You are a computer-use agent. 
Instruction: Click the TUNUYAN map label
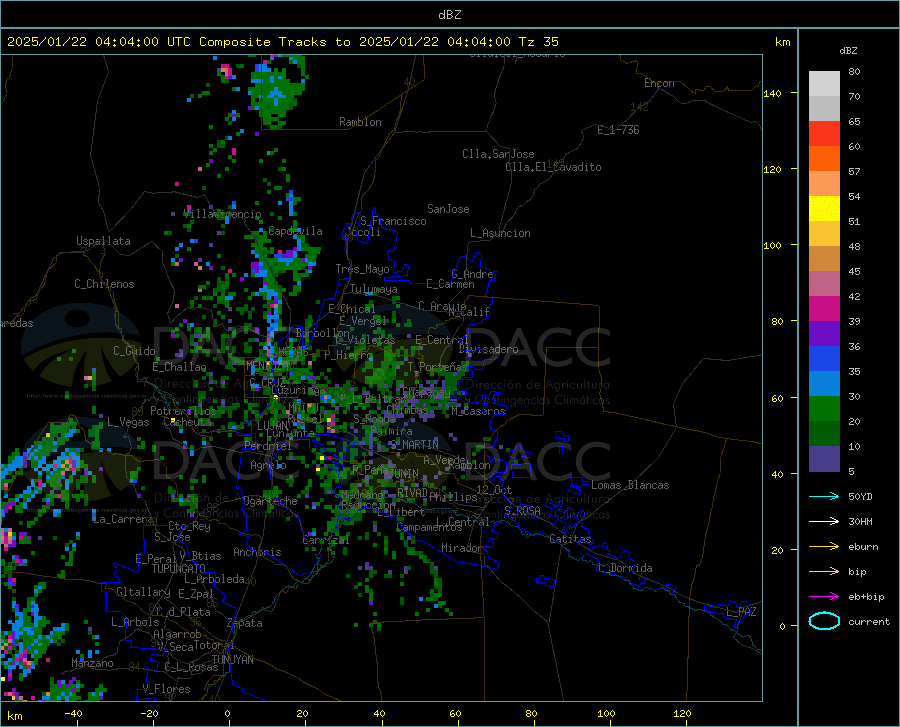coord(232,659)
